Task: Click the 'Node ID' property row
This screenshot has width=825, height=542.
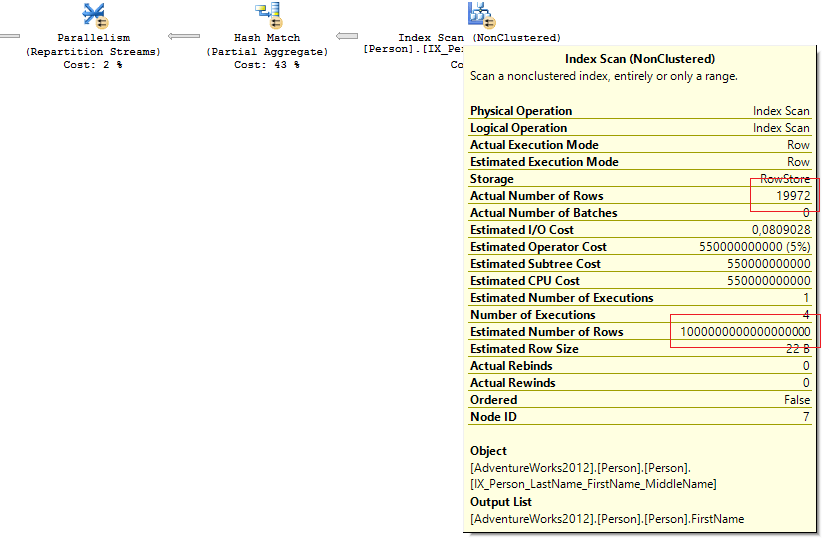Action: click(x=640, y=417)
